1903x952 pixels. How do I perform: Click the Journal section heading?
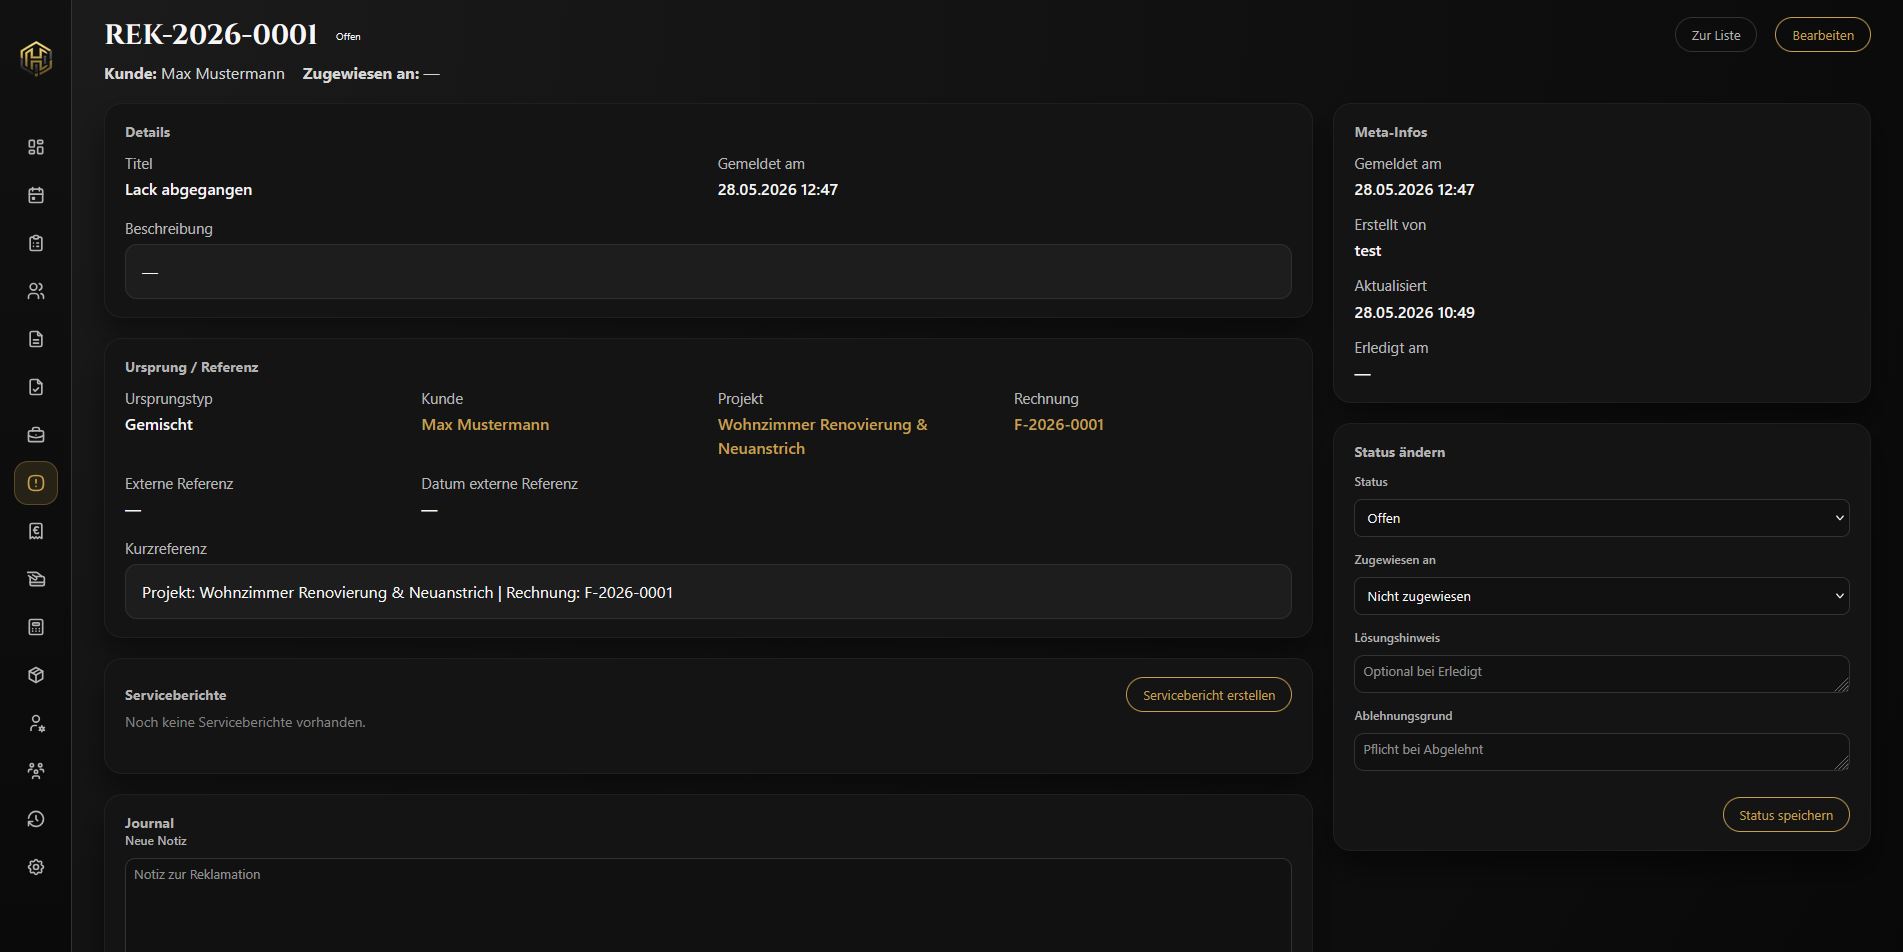pyautogui.click(x=149, y=823)
